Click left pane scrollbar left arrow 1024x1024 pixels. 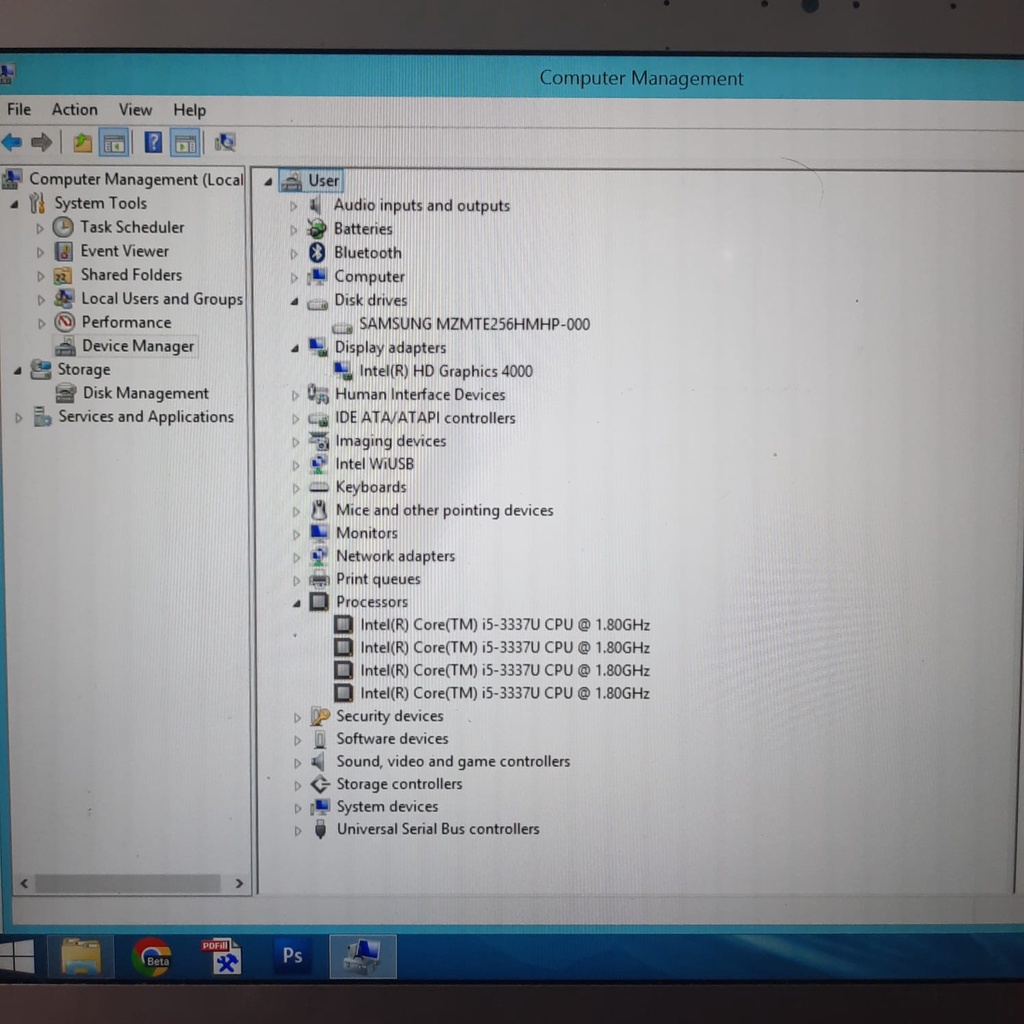tap(24, 884)
